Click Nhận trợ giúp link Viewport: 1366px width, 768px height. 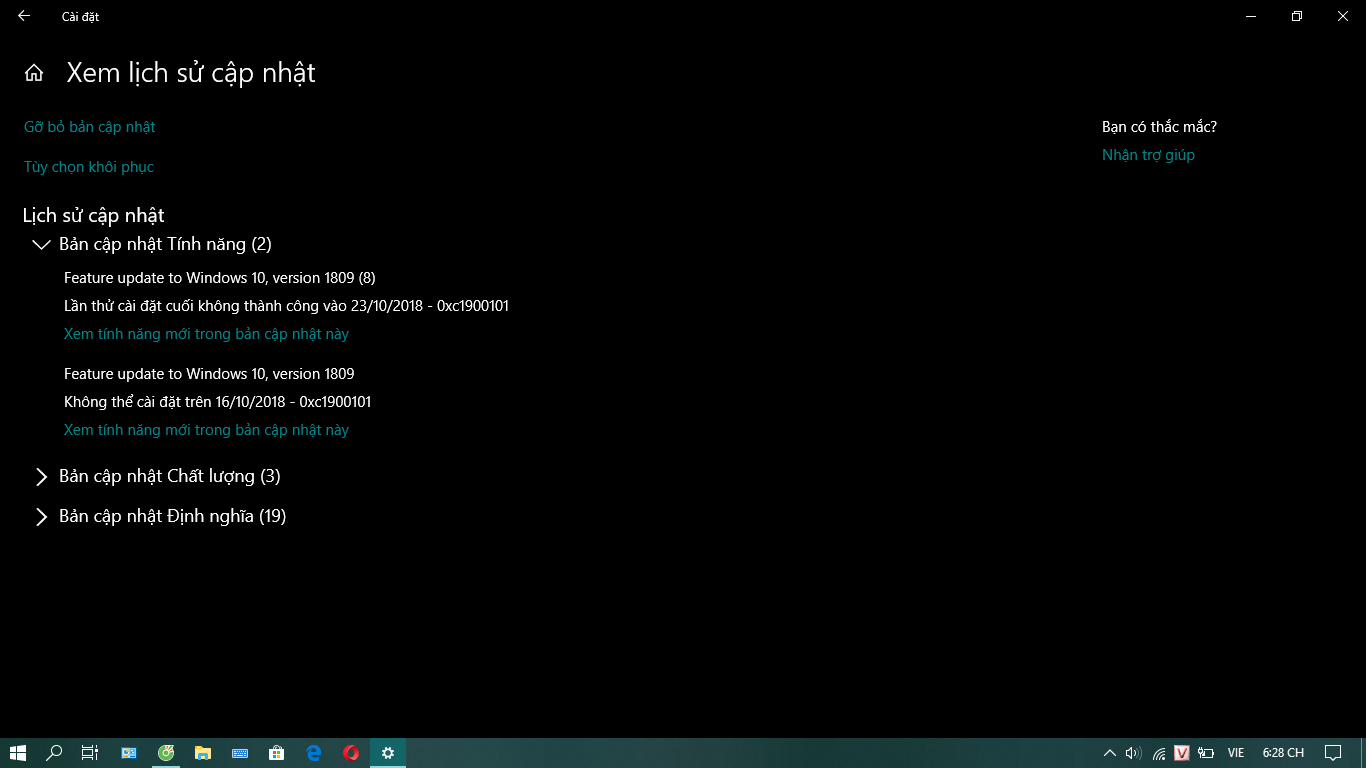1148,155
